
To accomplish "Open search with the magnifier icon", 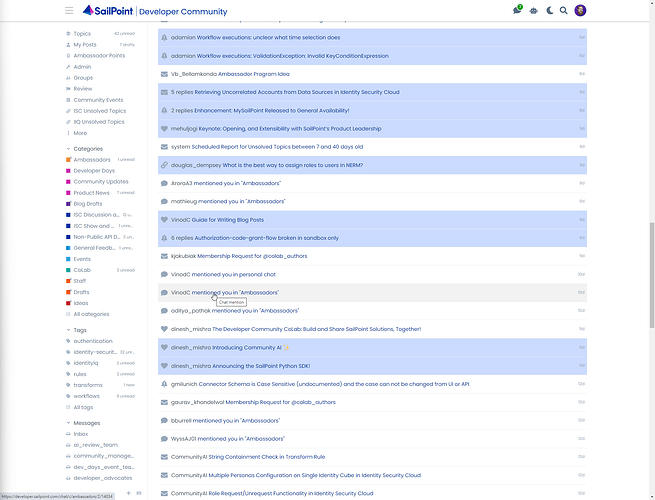I will [x=564, y=10].
